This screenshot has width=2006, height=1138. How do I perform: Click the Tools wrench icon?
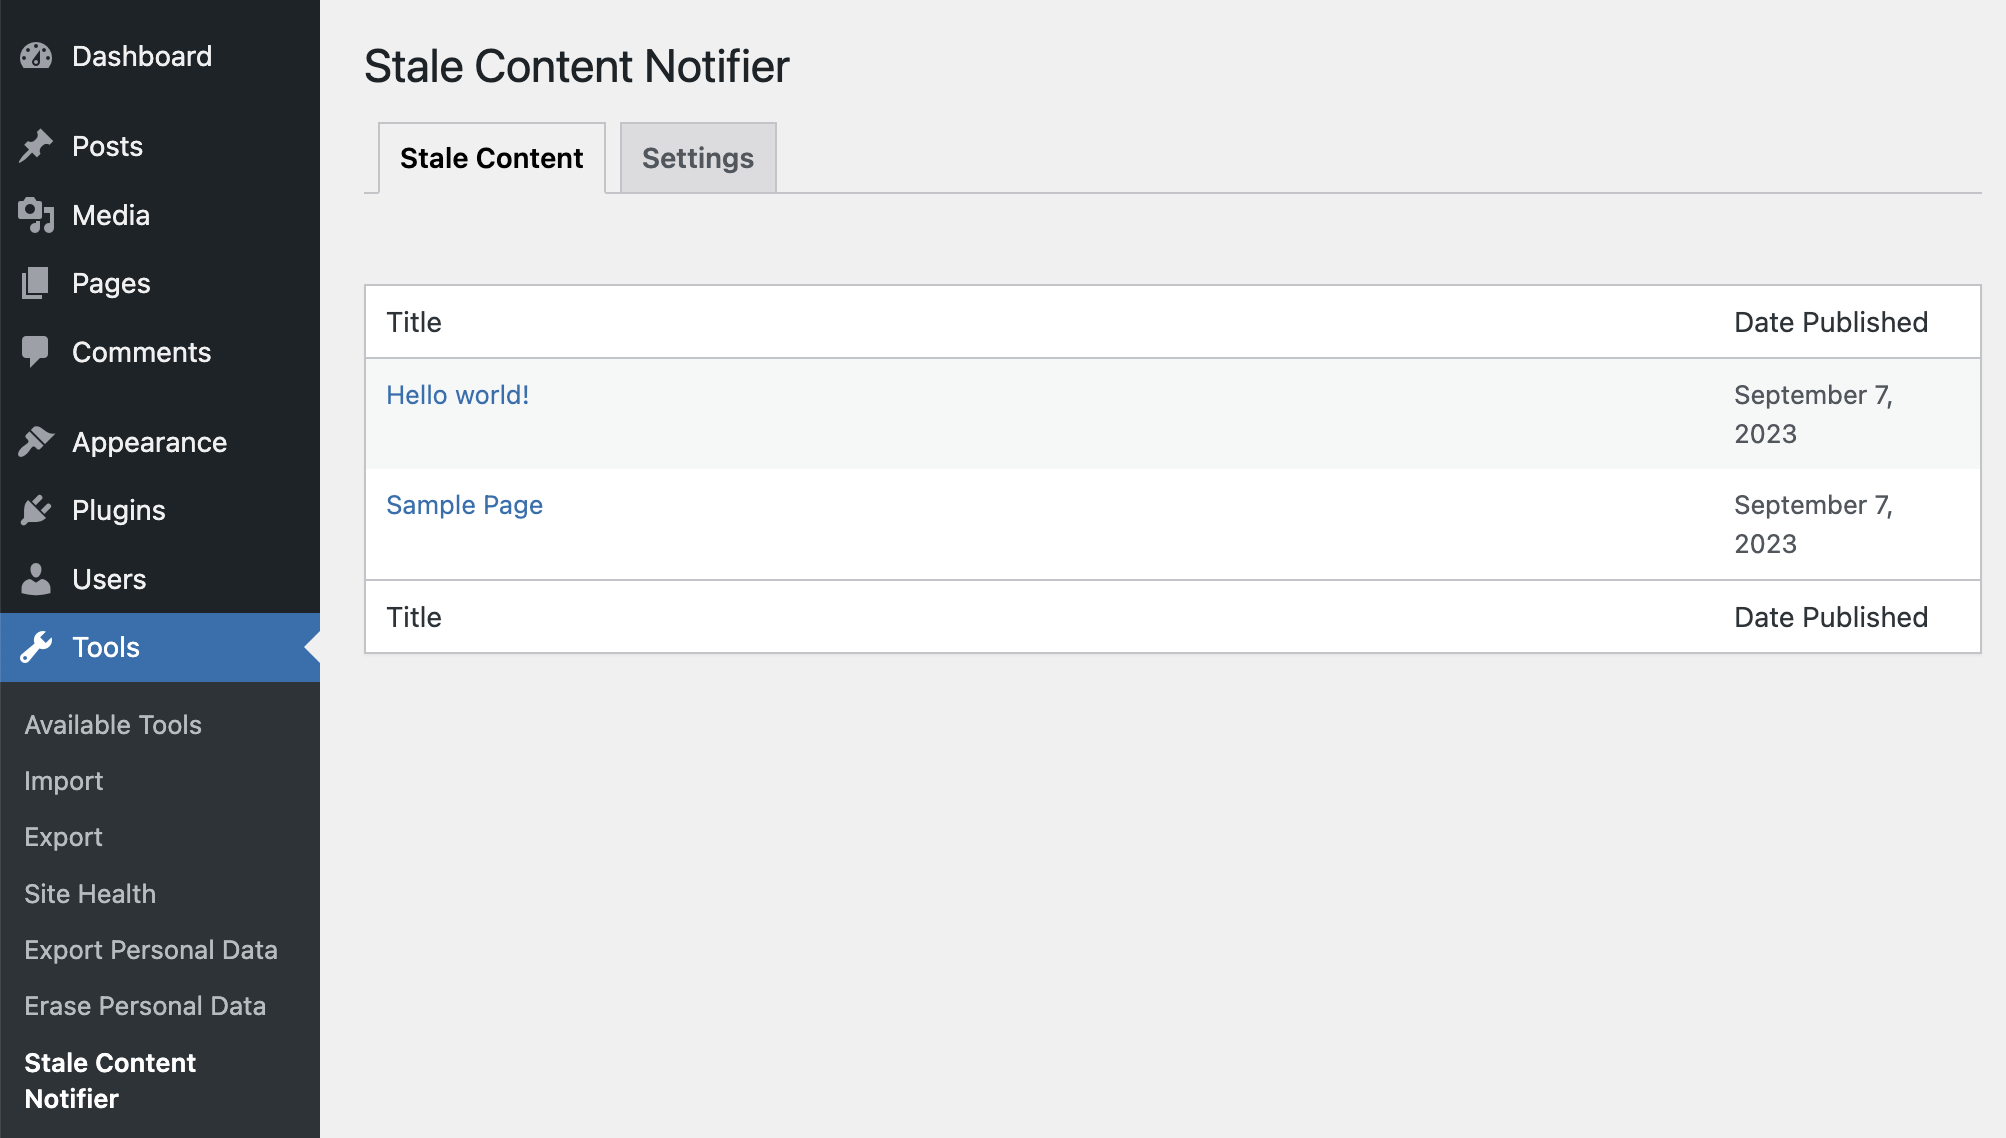click(36, 647)
